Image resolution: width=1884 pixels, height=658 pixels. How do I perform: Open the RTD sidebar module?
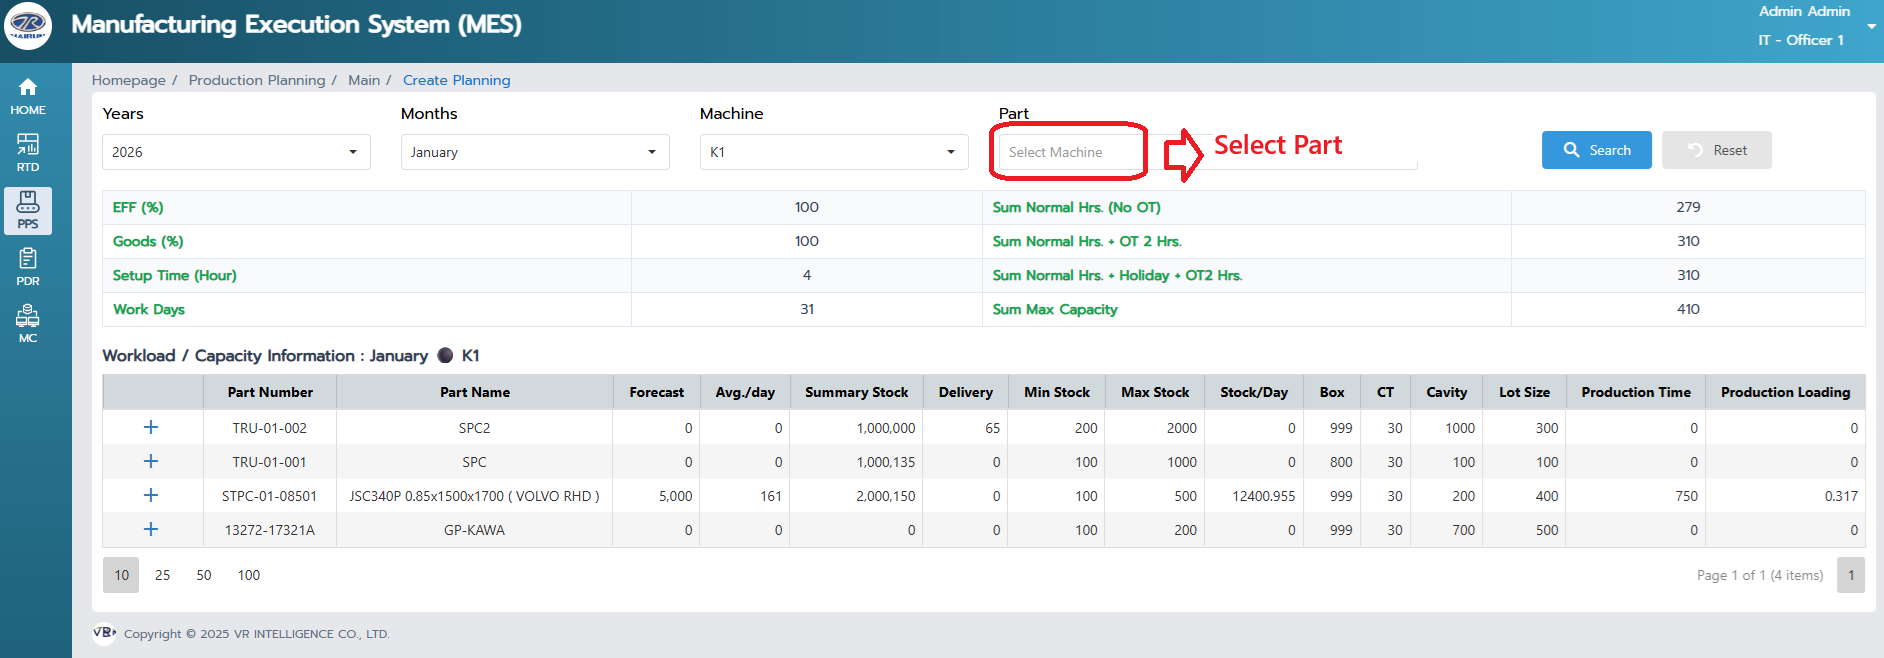coord(28,153)
